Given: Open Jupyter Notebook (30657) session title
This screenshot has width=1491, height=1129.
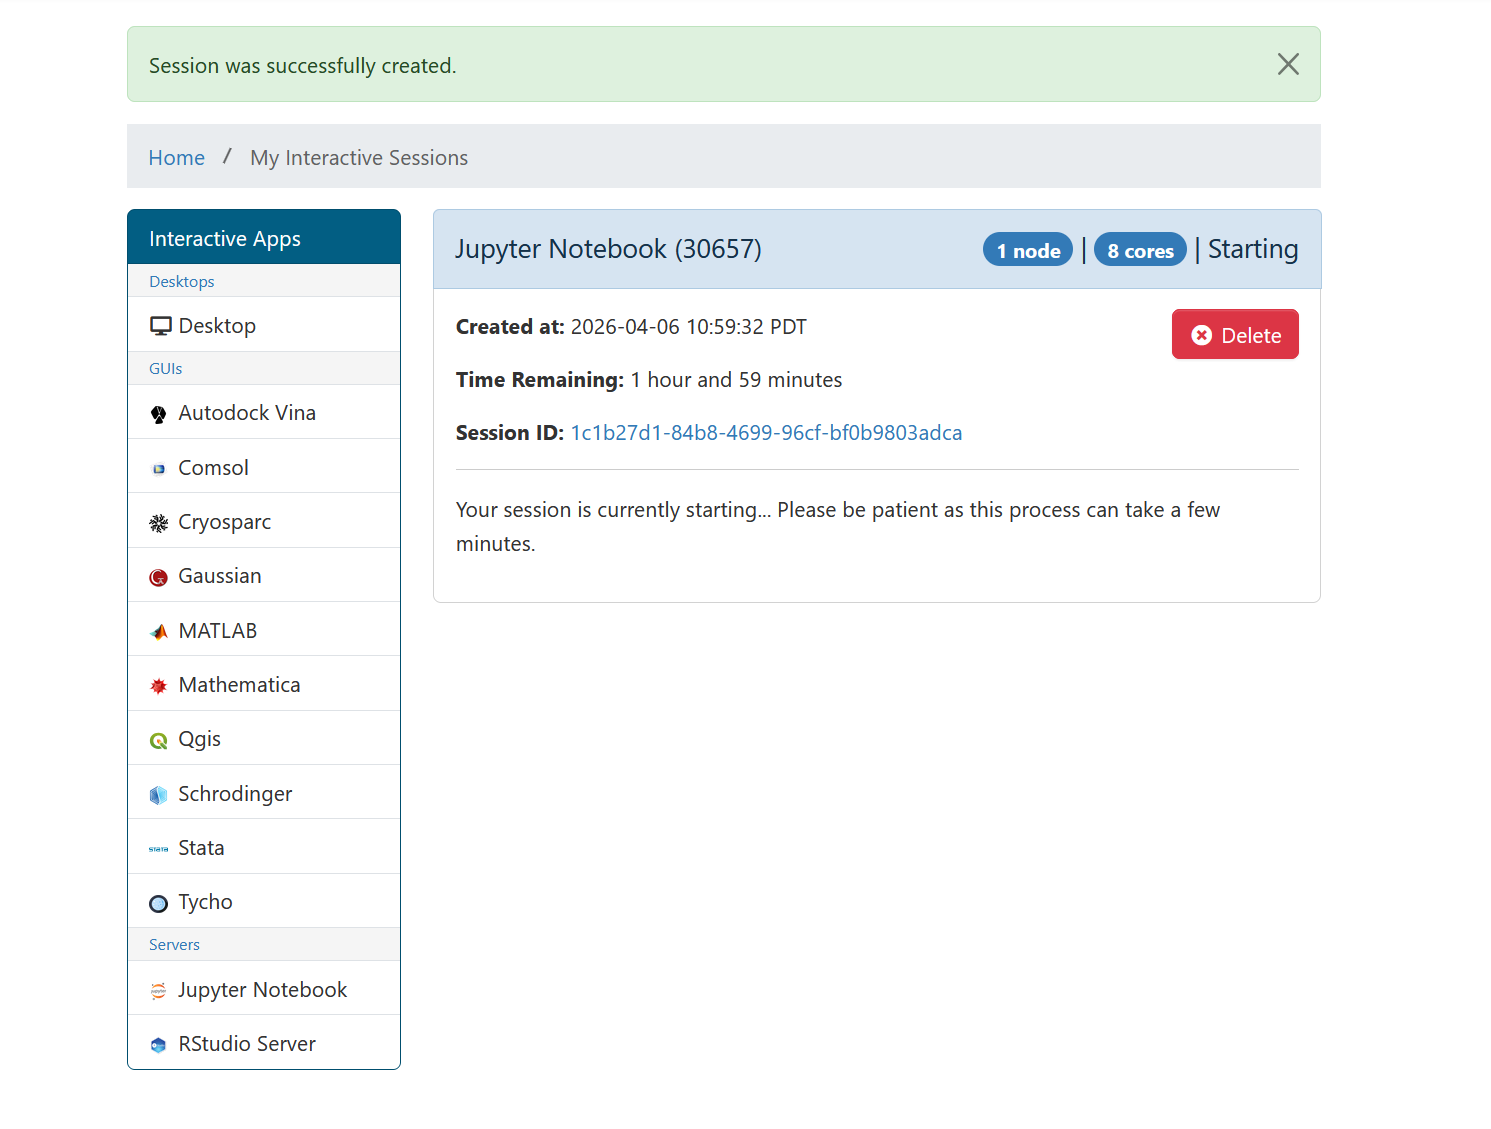Looking at the screenshot, I should 608,249.
